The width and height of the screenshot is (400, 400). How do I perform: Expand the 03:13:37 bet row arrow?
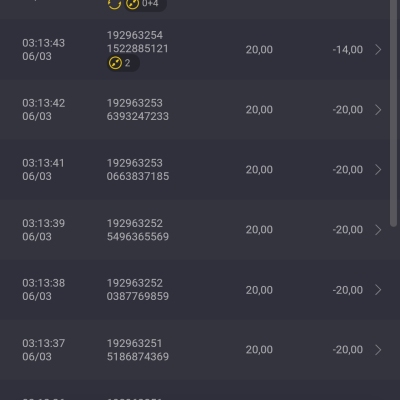[378, 350]
